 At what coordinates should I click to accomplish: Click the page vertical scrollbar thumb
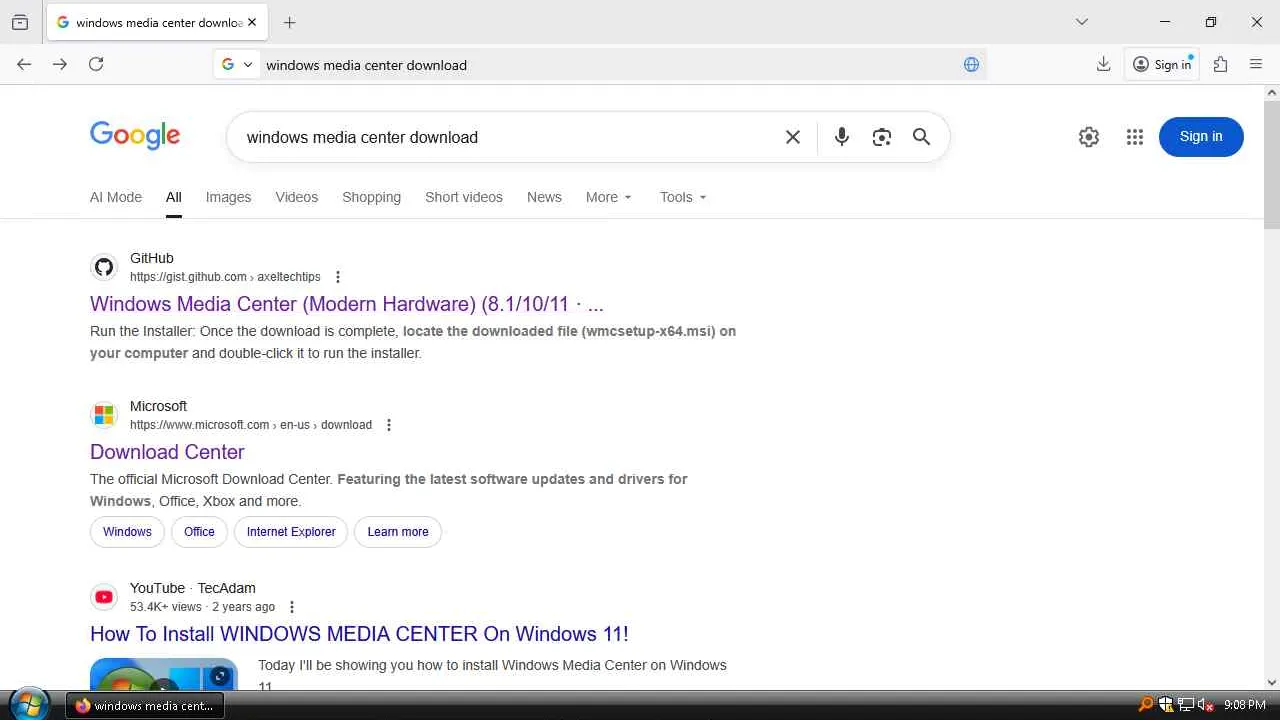click(1272, 165)
